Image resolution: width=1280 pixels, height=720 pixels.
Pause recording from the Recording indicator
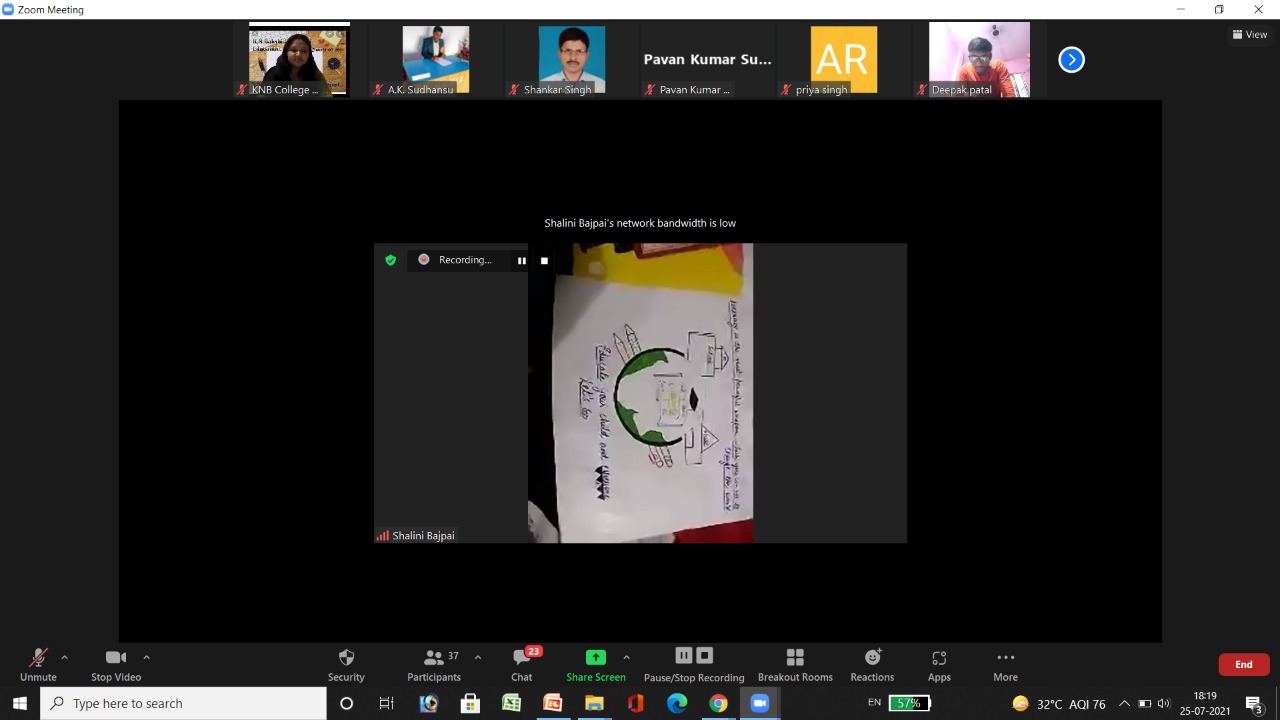521,260
